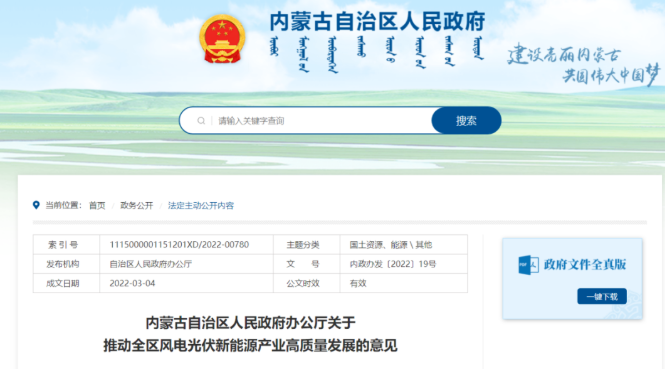Screen dimensions: 665x369
Task: Click the PDF document icon
Action: [x=528, y=265]
